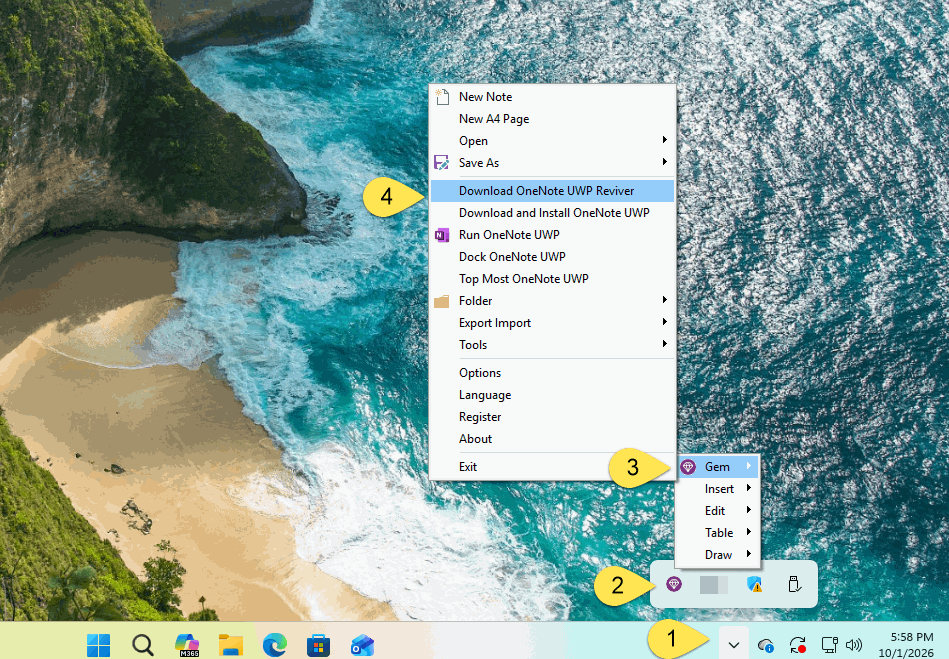Viewport: 949px width, 659px height.
Task: Expand the Gem submenu arrow
Action: (749, 466)
